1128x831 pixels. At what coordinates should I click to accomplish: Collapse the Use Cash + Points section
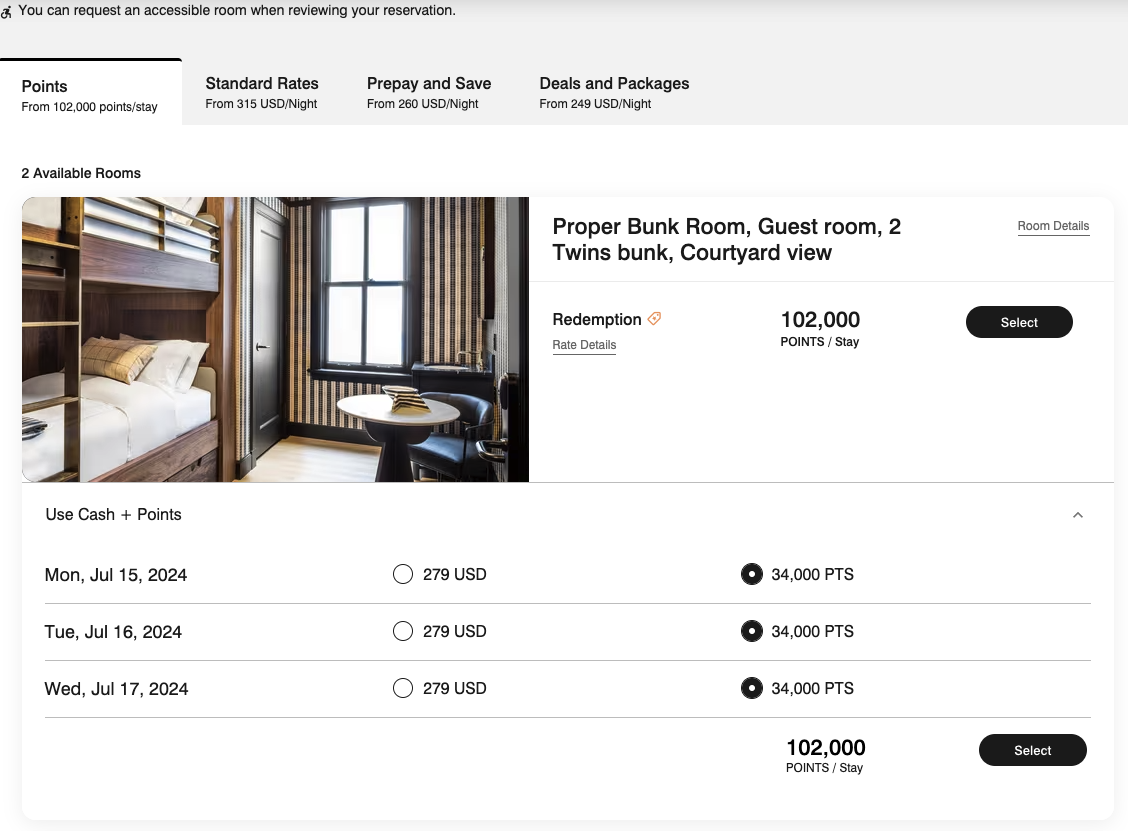[1078, 515]
